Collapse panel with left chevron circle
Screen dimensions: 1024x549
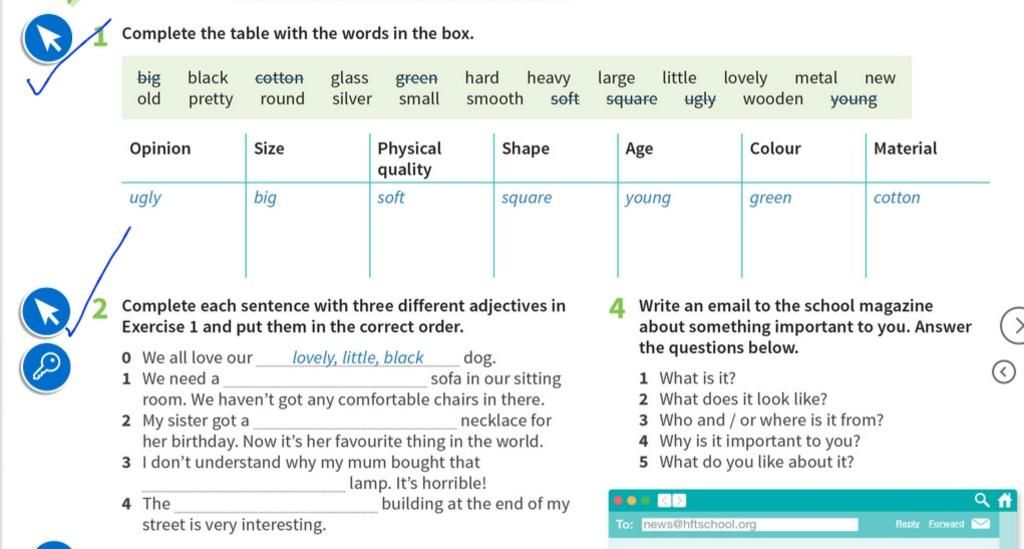(x=1004, y=372)
